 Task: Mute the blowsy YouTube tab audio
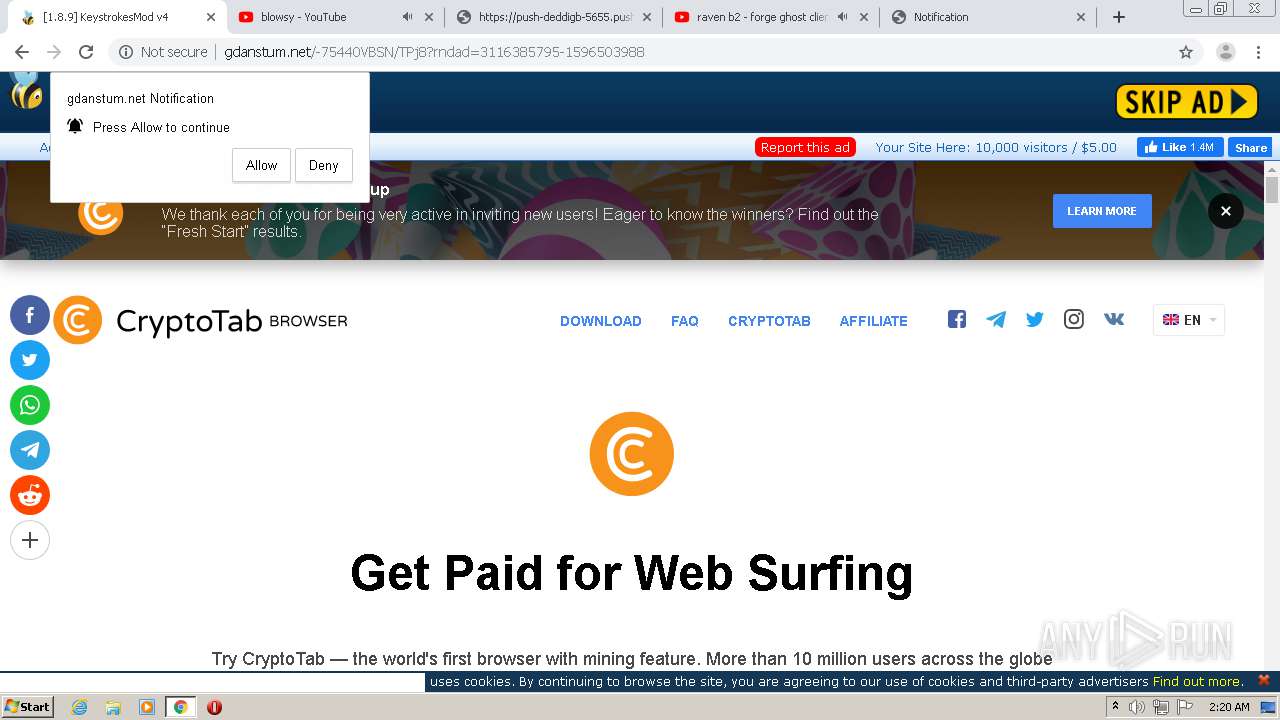(408, 17)
